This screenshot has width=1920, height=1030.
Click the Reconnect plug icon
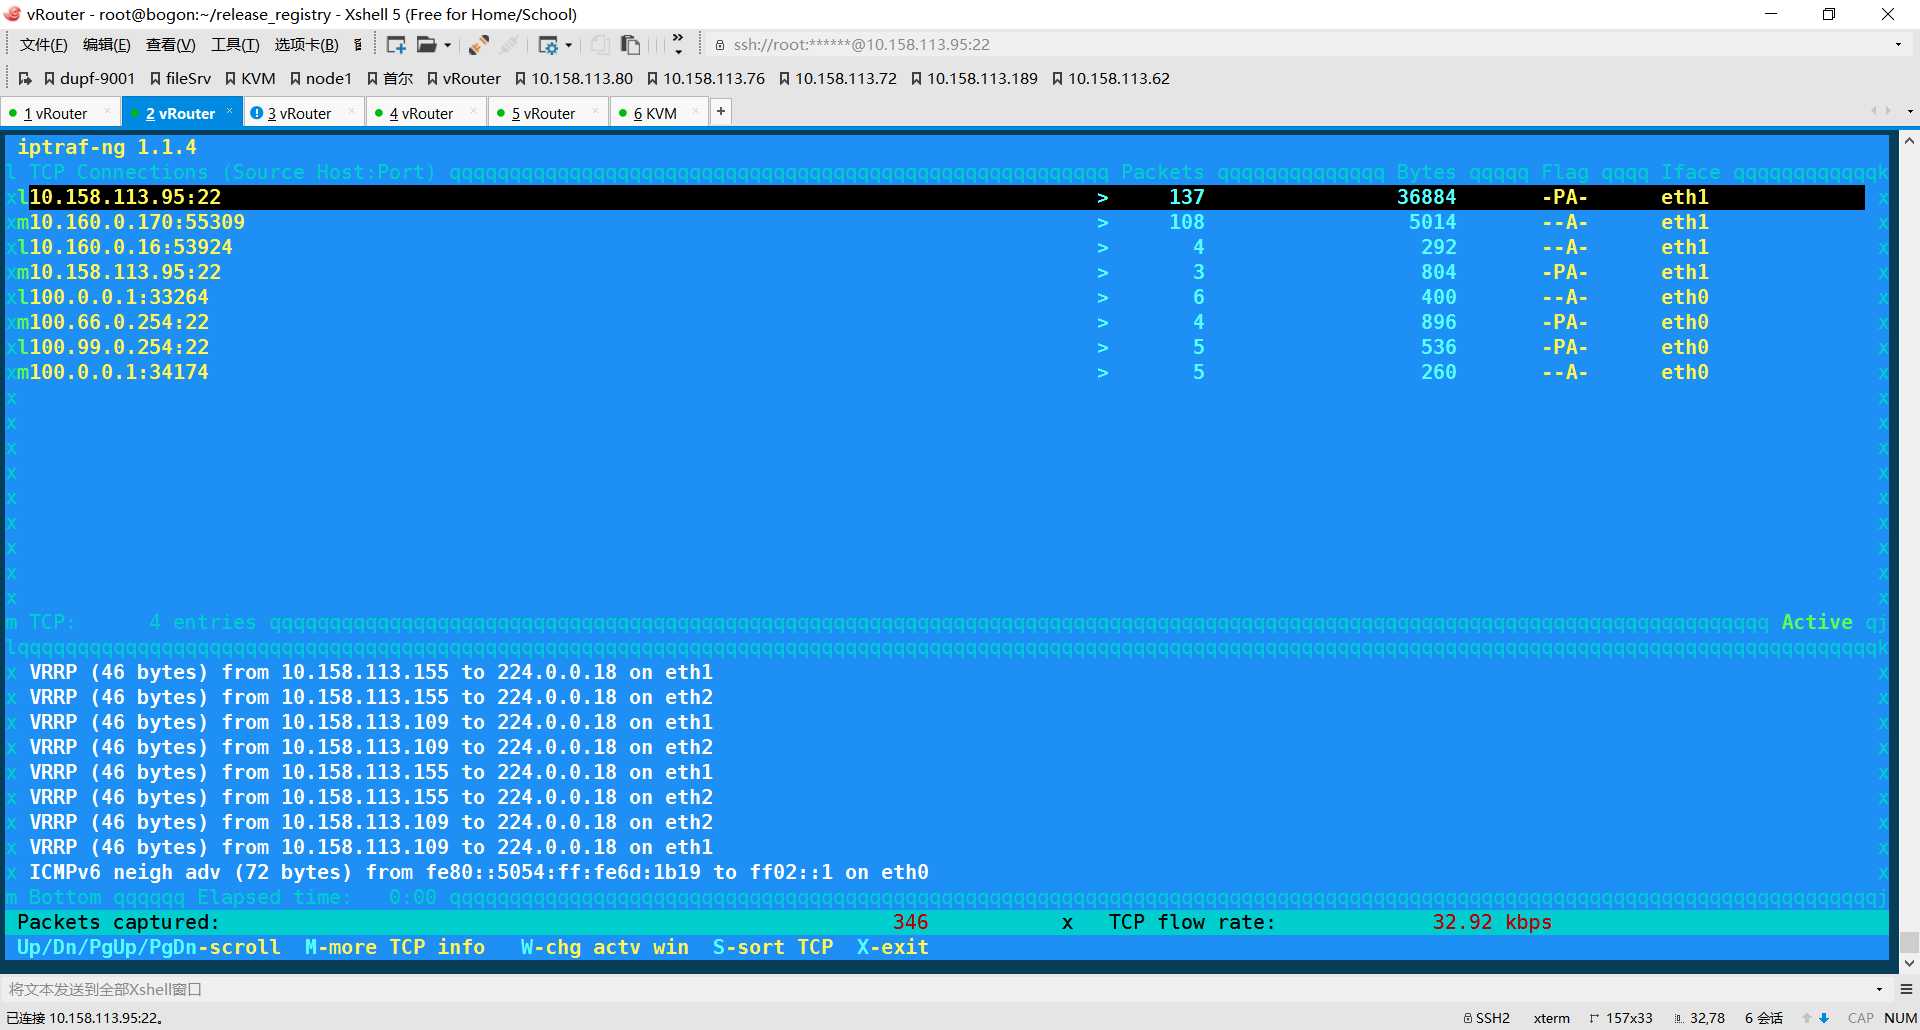(478, 45)
